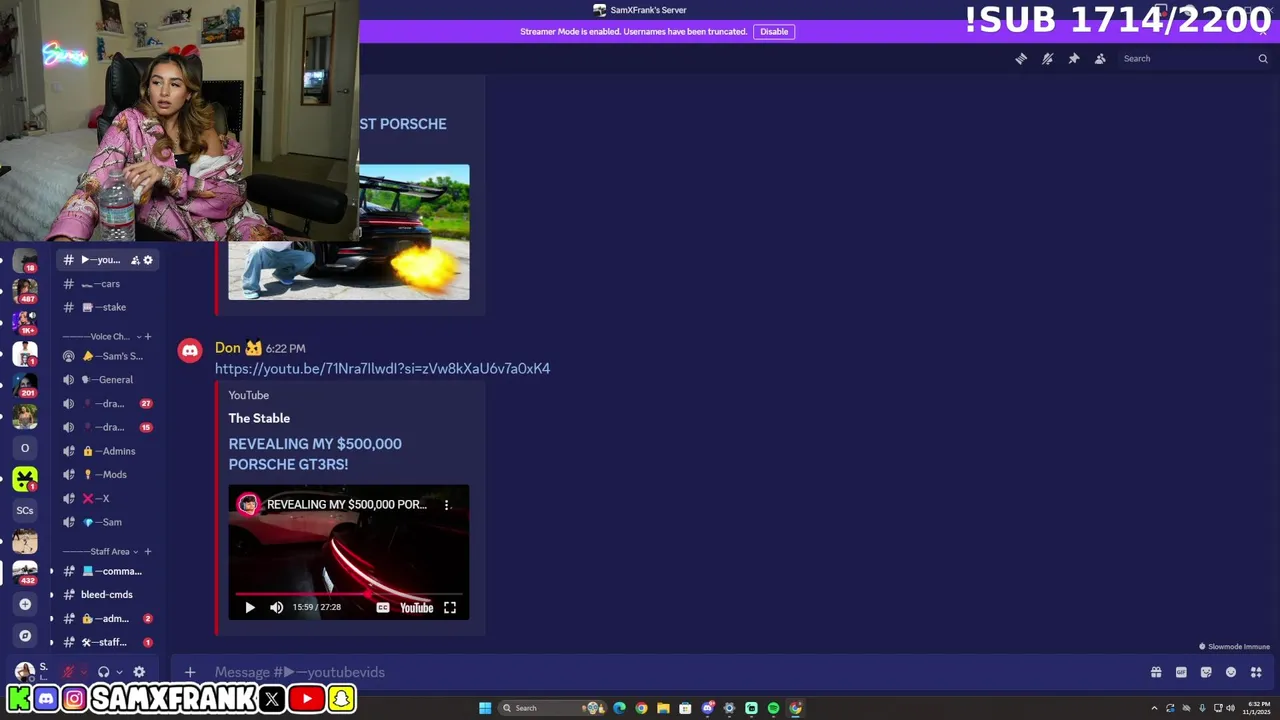Select server icon with 1K+ badge

point(25,322)
